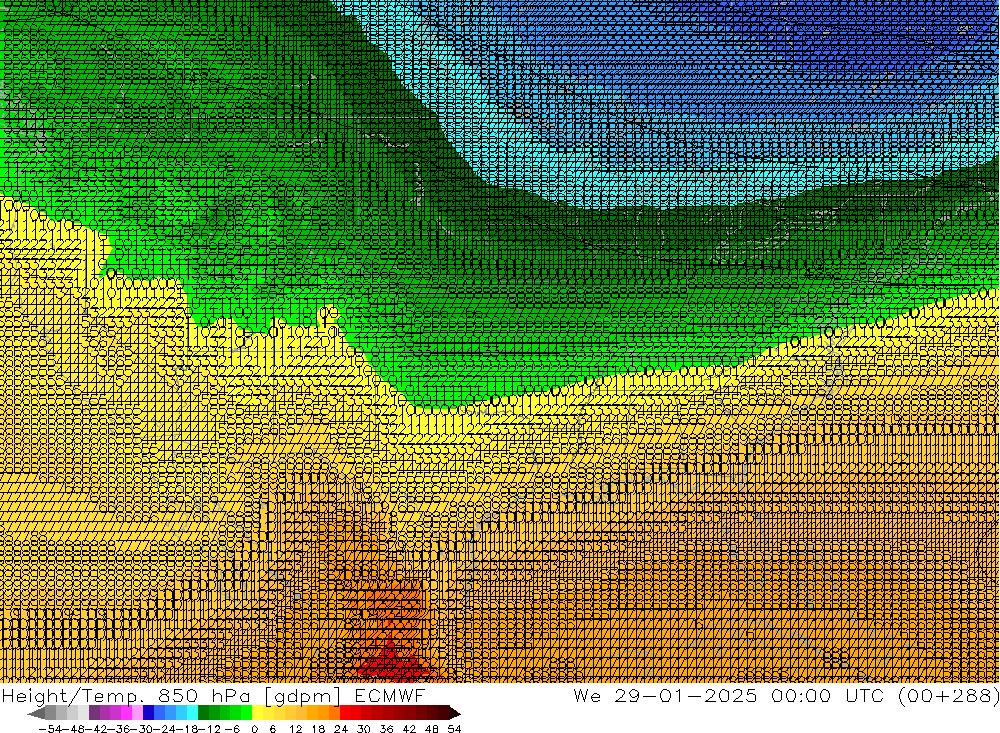1000x733 pixels.
Task: Select the deep blue legend swatch
Action: (149, 713)
